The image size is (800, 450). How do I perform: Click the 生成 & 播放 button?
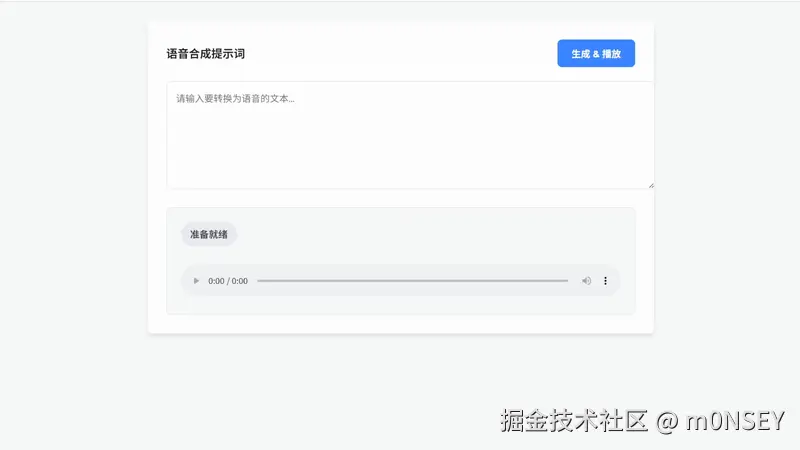click(x=596, y=53)
